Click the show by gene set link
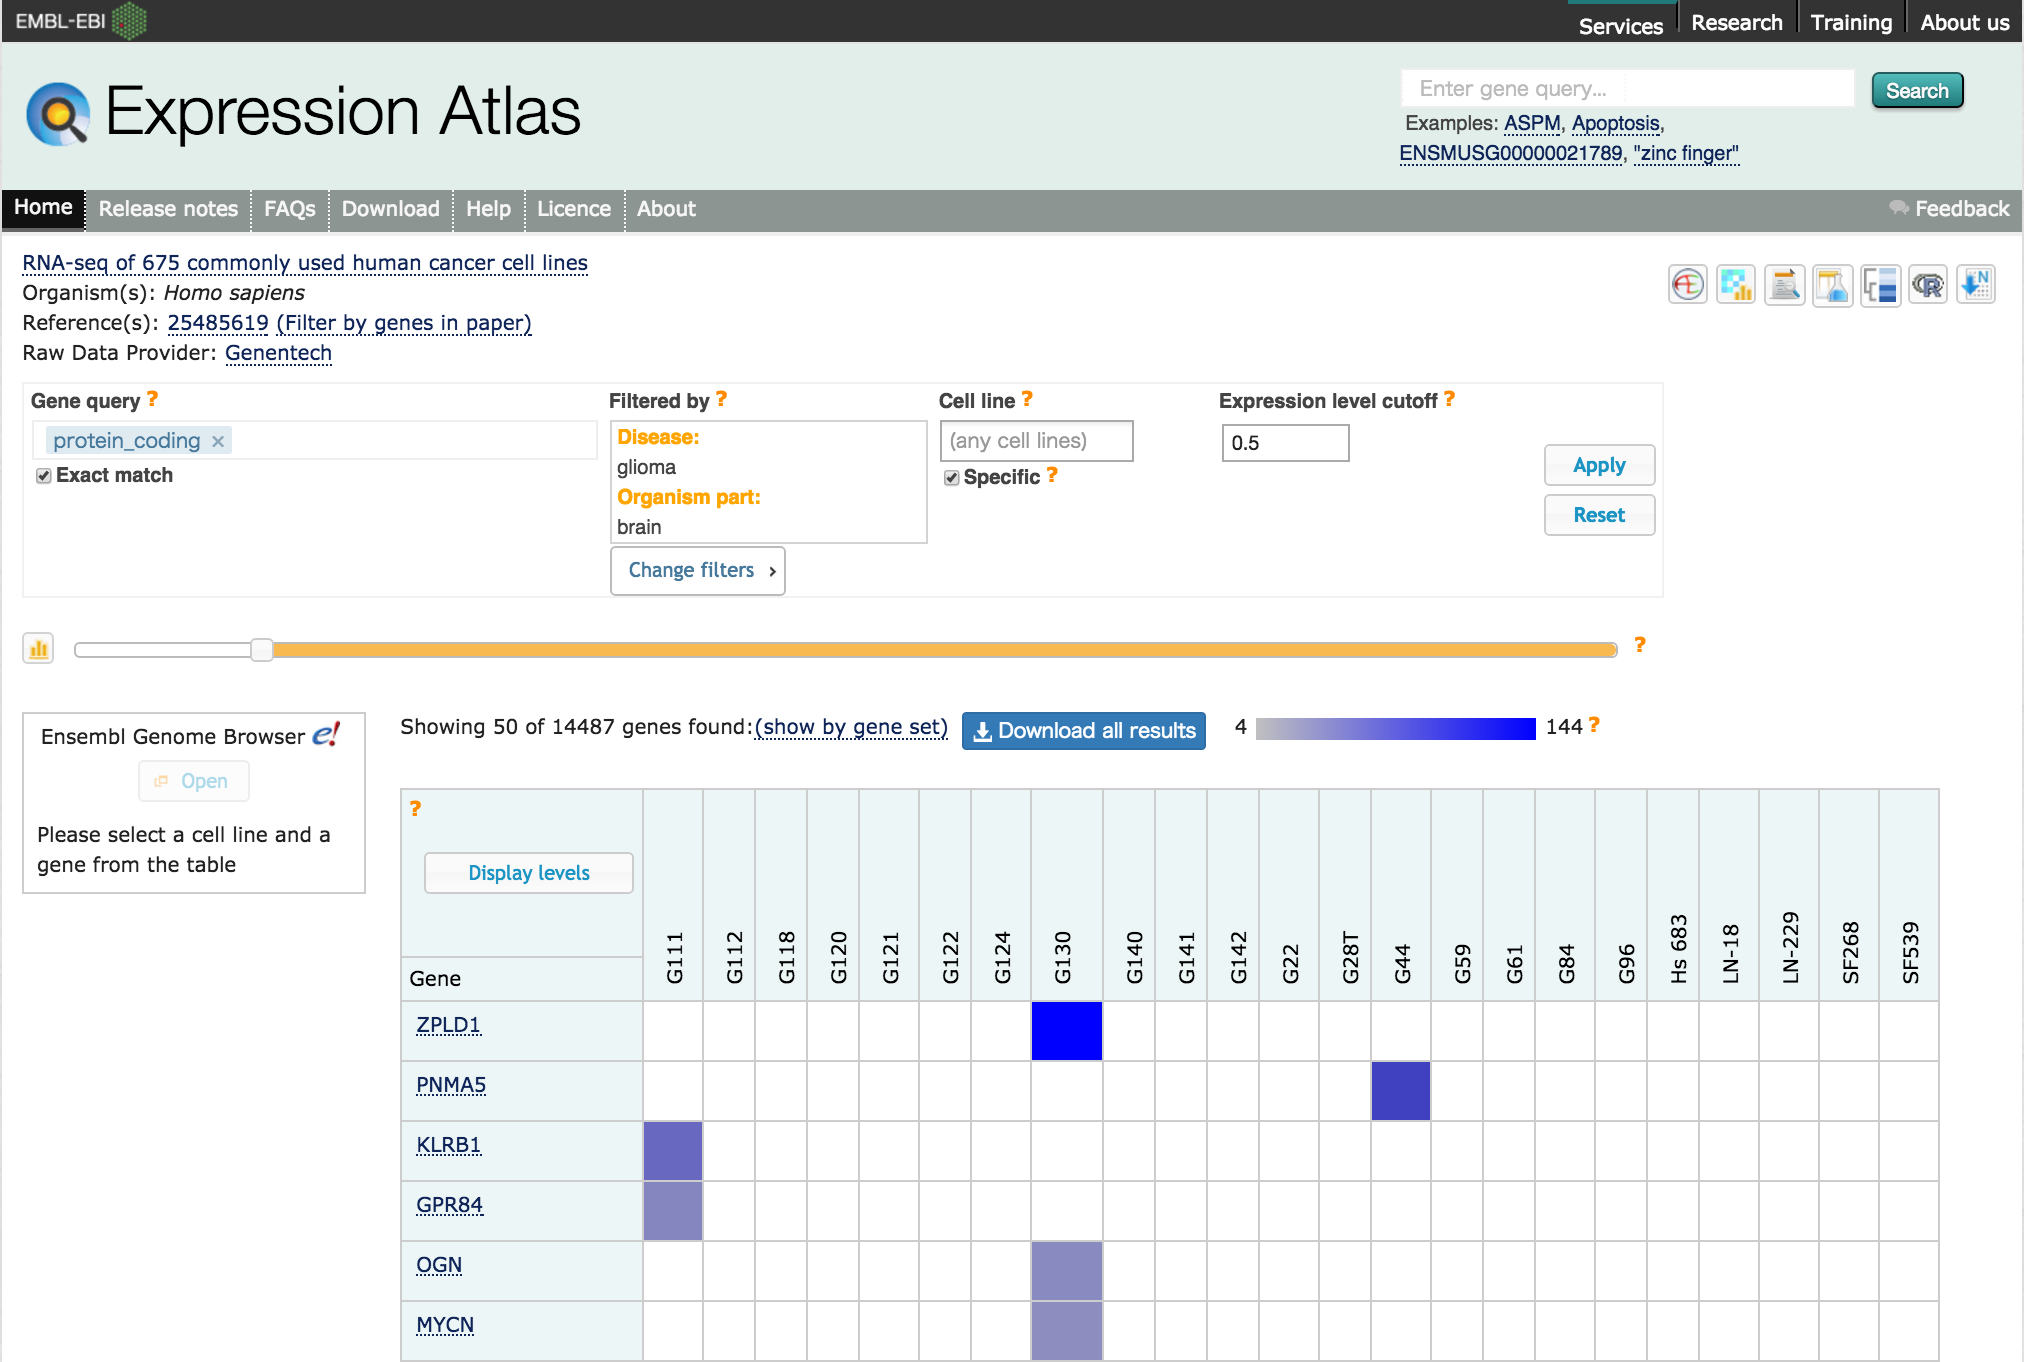Viewport: 2024px width, 1362px height. tap(851, 727)
